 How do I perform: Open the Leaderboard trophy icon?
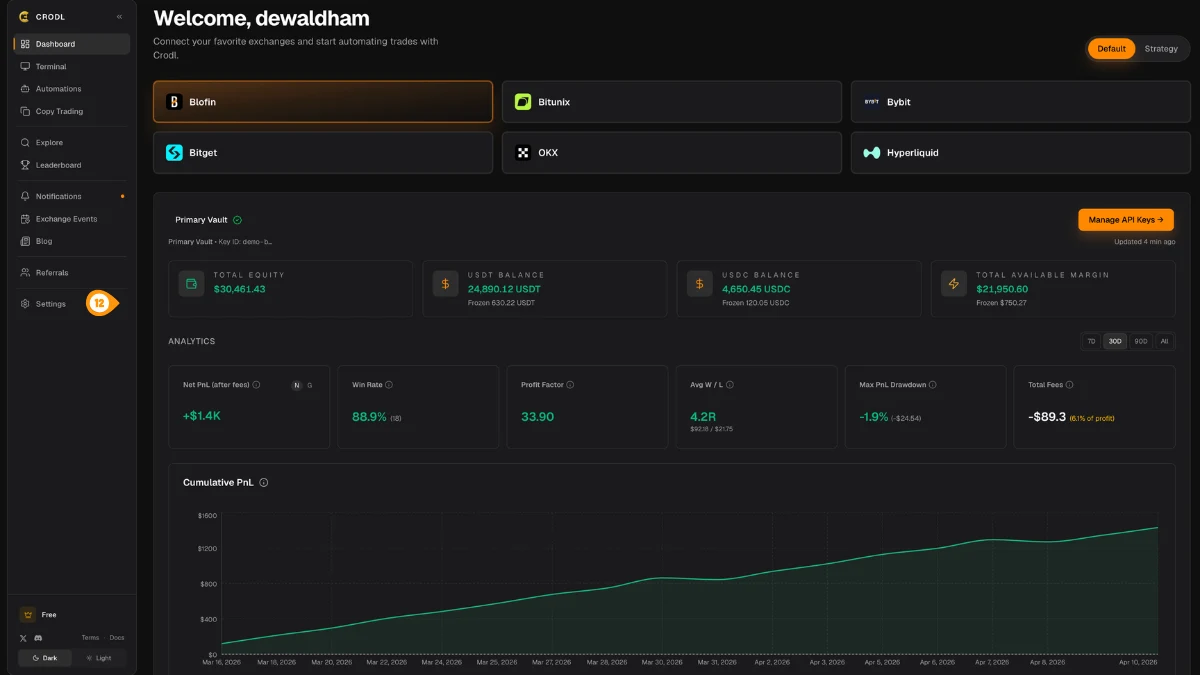(25, 165)
